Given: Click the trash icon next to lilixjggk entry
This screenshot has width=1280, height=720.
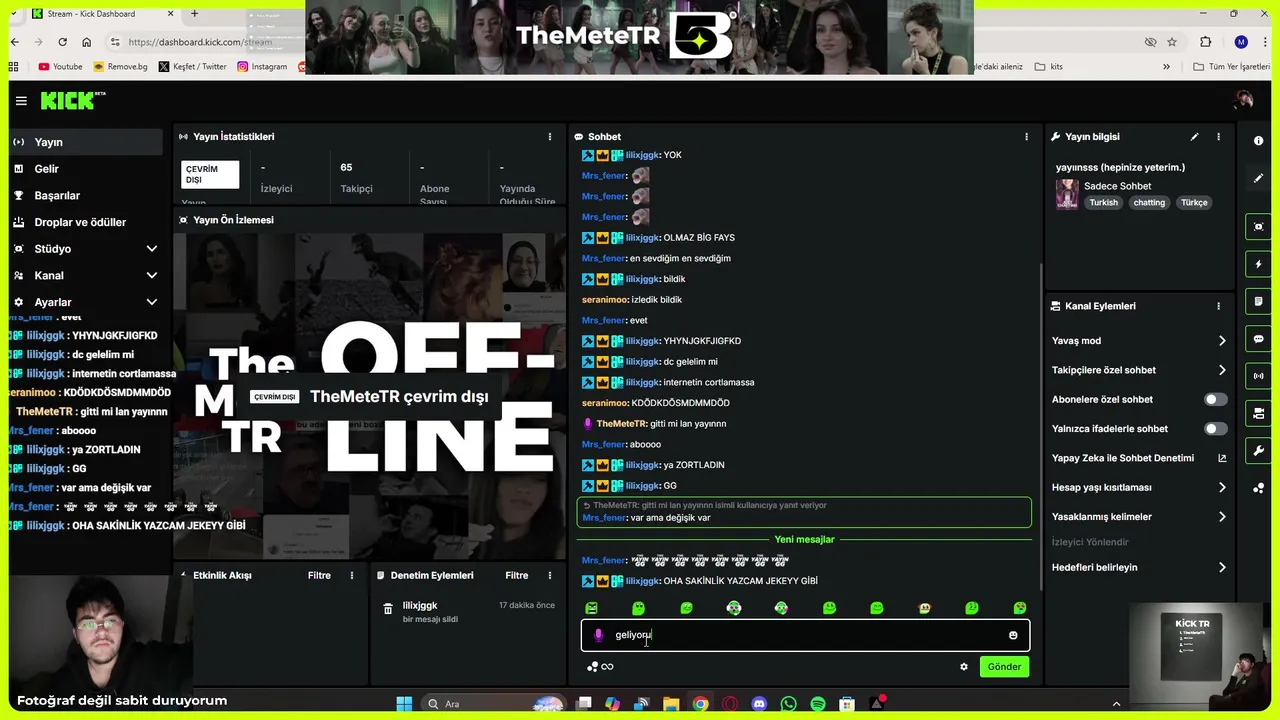Looking at the screenshot, I should pos(388,608).
